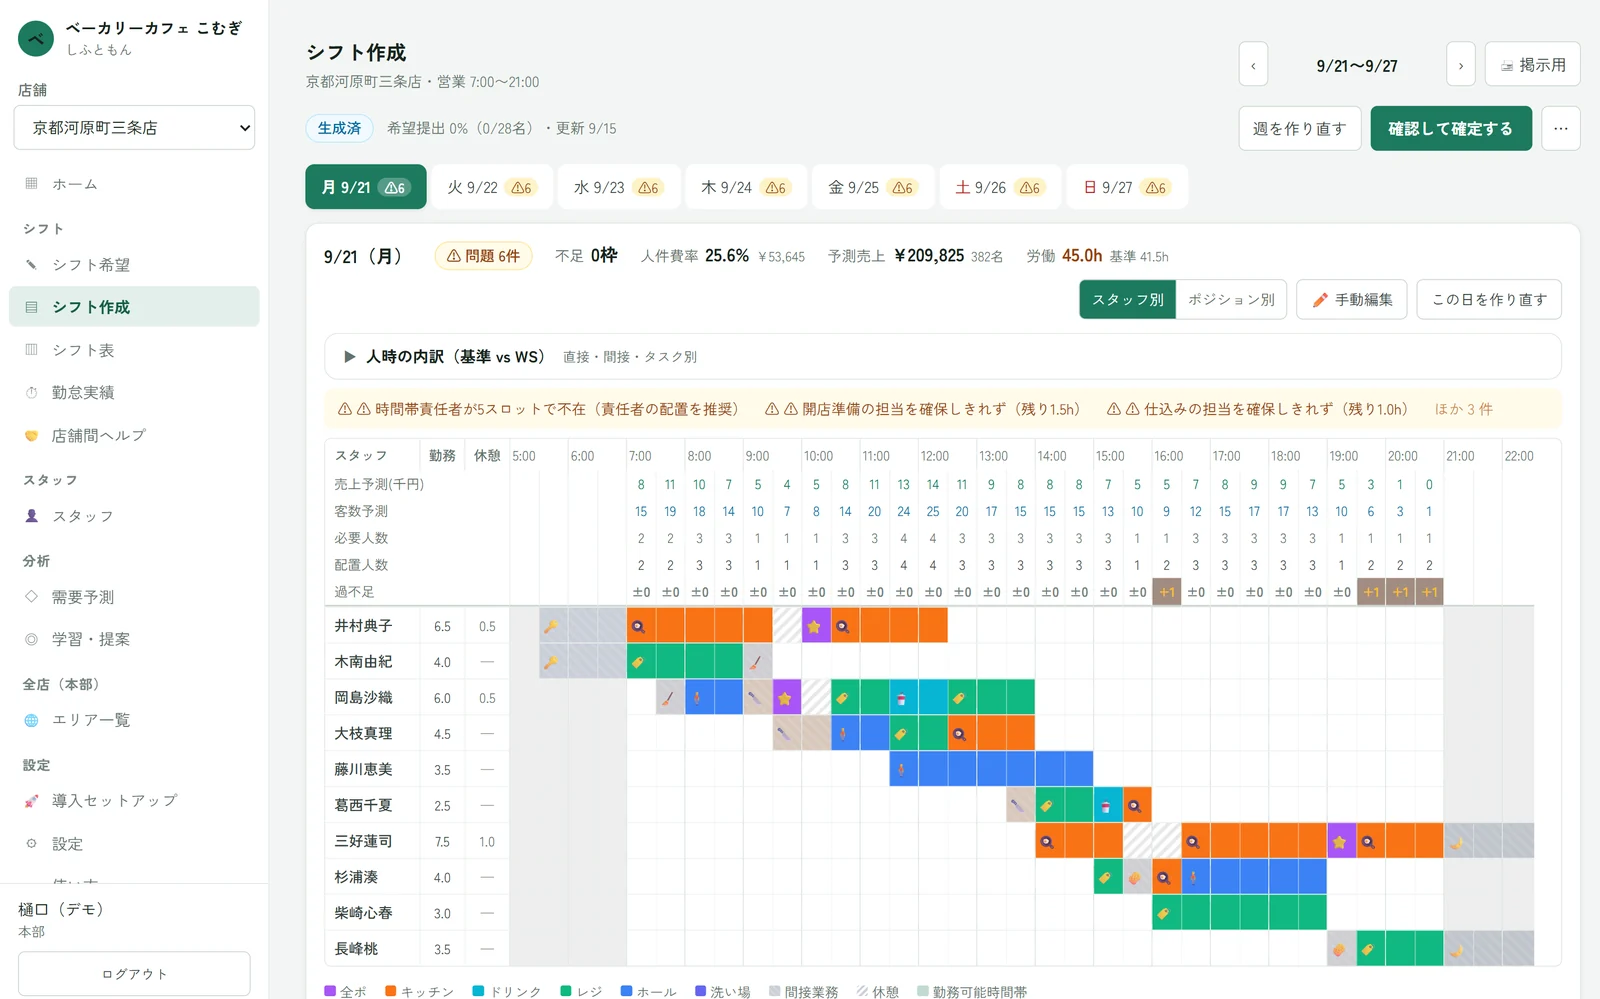
Task: Click ログアウト button
Action: coord(134,974)
